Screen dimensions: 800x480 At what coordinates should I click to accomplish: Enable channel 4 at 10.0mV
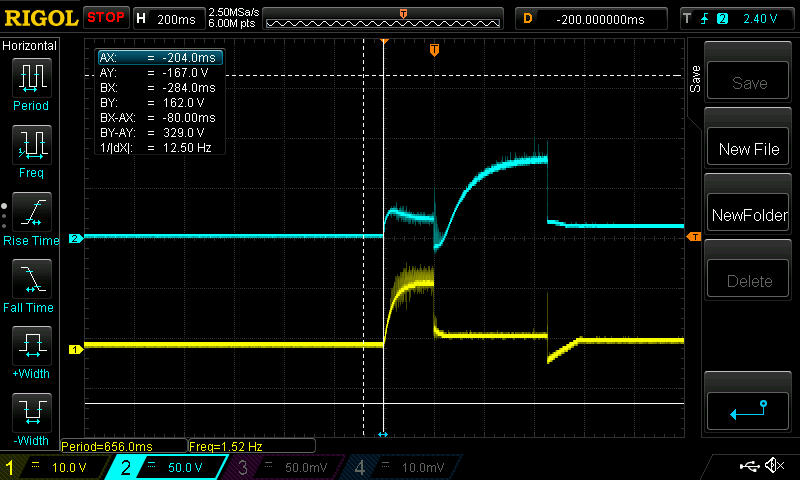point(401,467)
